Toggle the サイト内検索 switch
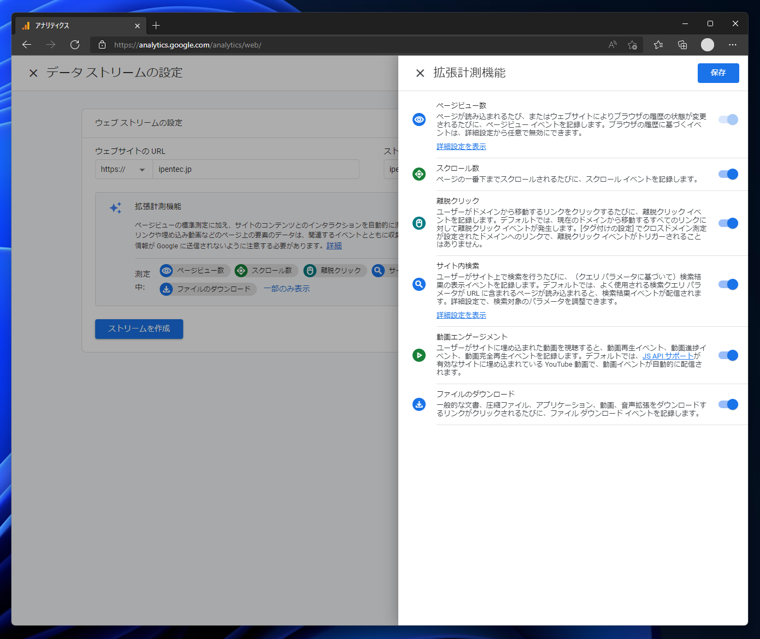This screenshot has width=760, height=639. click(728, 284)
